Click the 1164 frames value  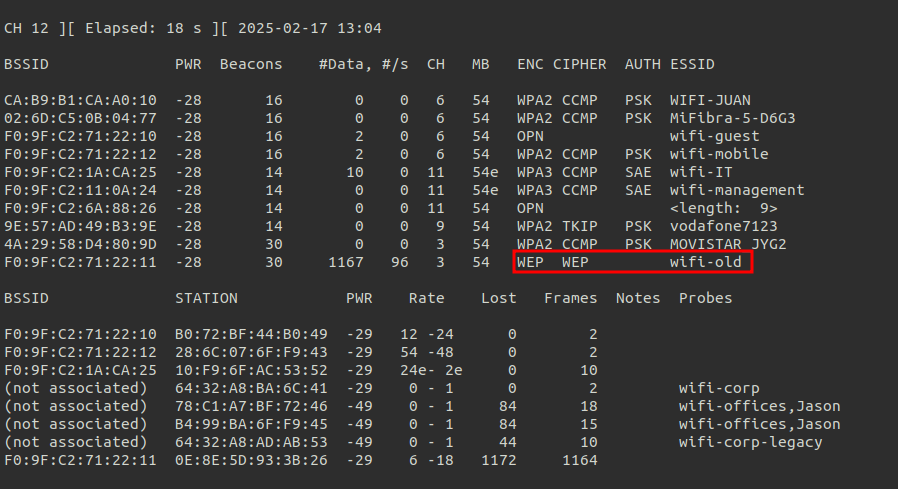(x=580, y=460)
